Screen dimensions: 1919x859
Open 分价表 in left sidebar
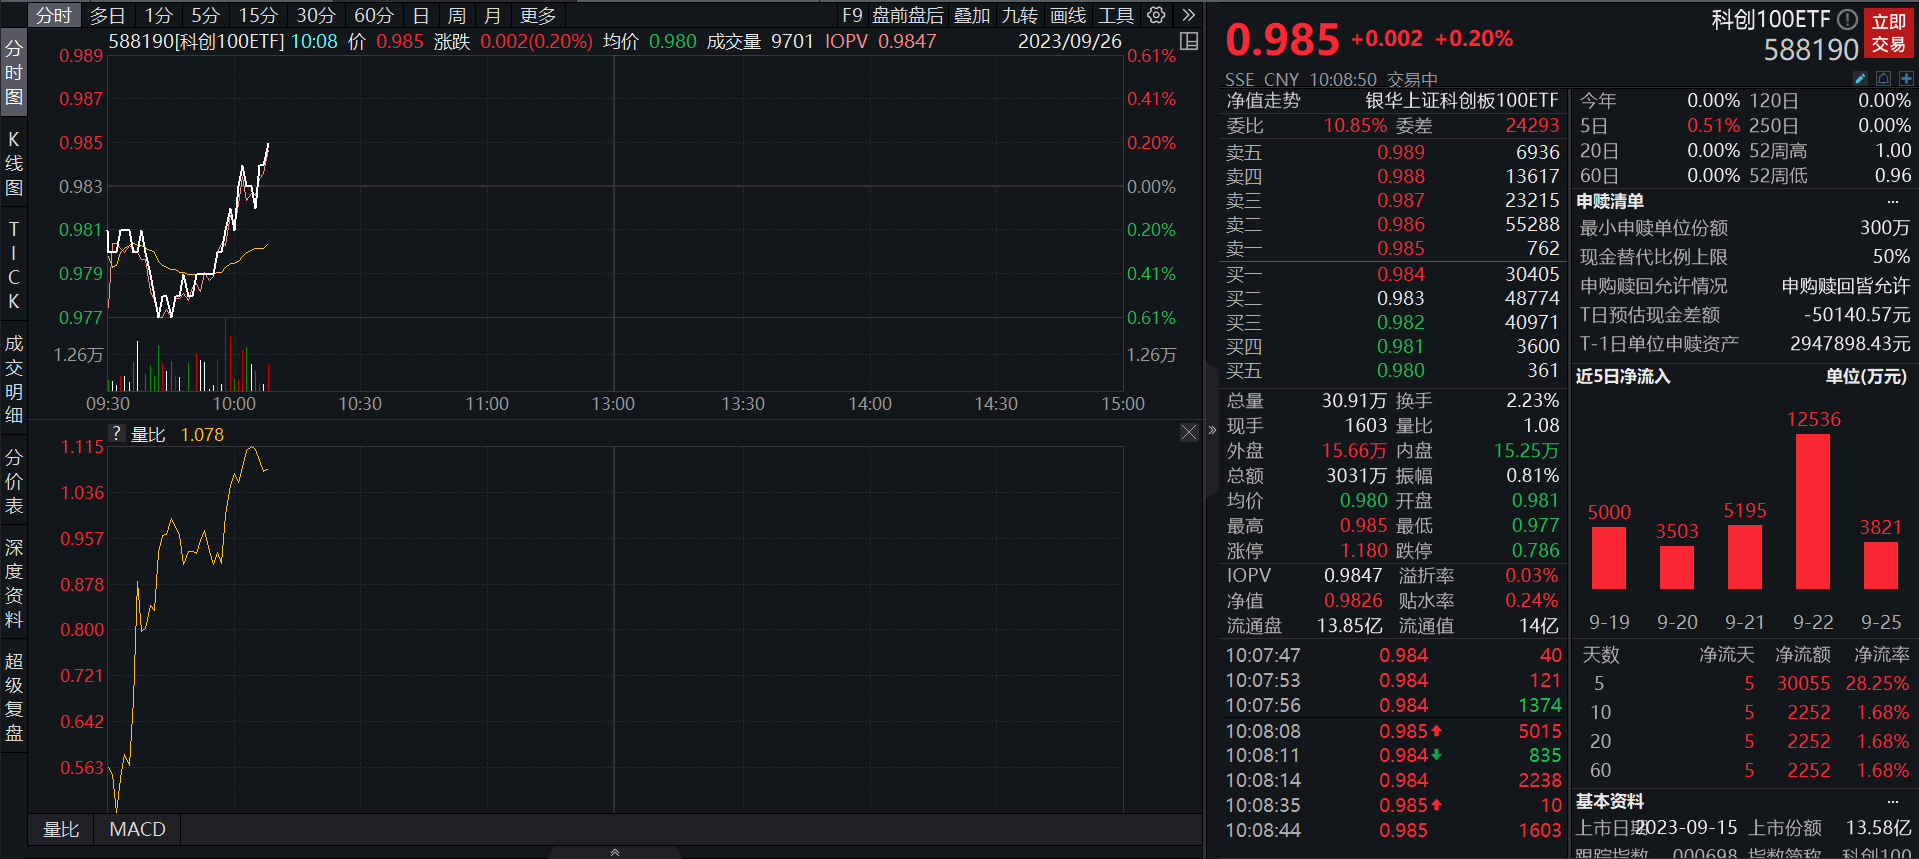pos(14,481)
